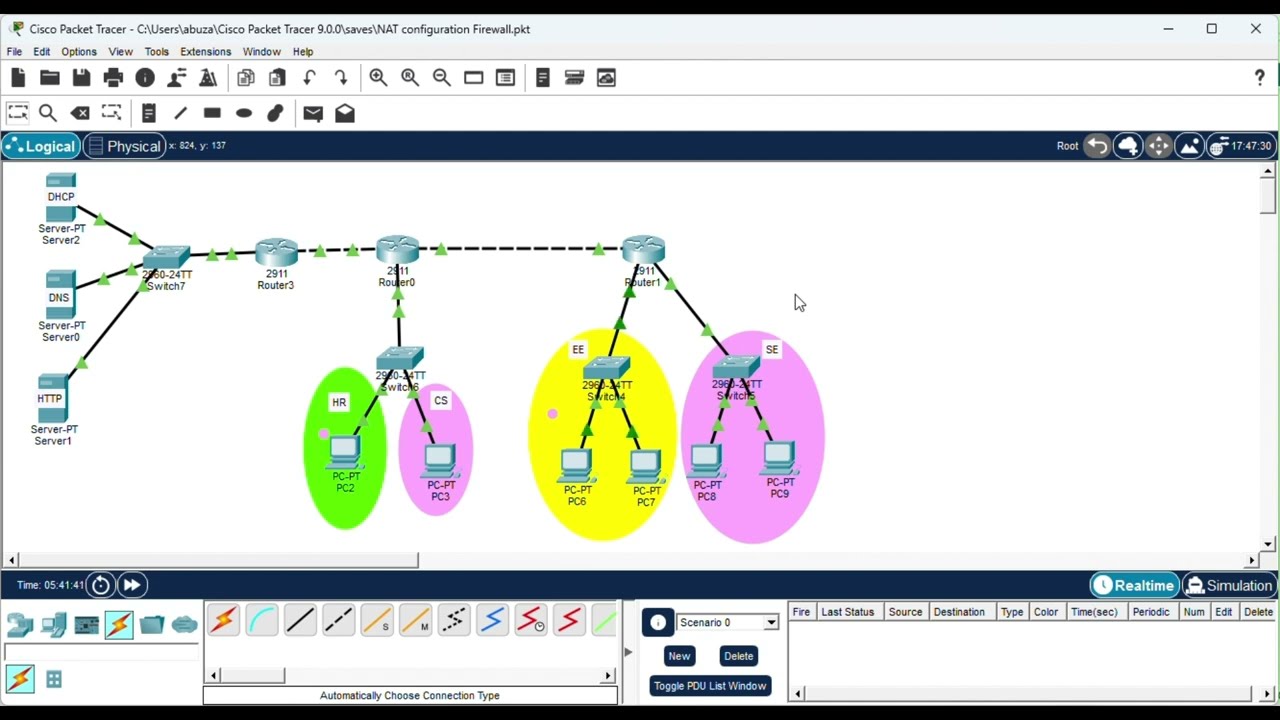Copy selection using toolbar copy icon

click(x=246, y=78)
